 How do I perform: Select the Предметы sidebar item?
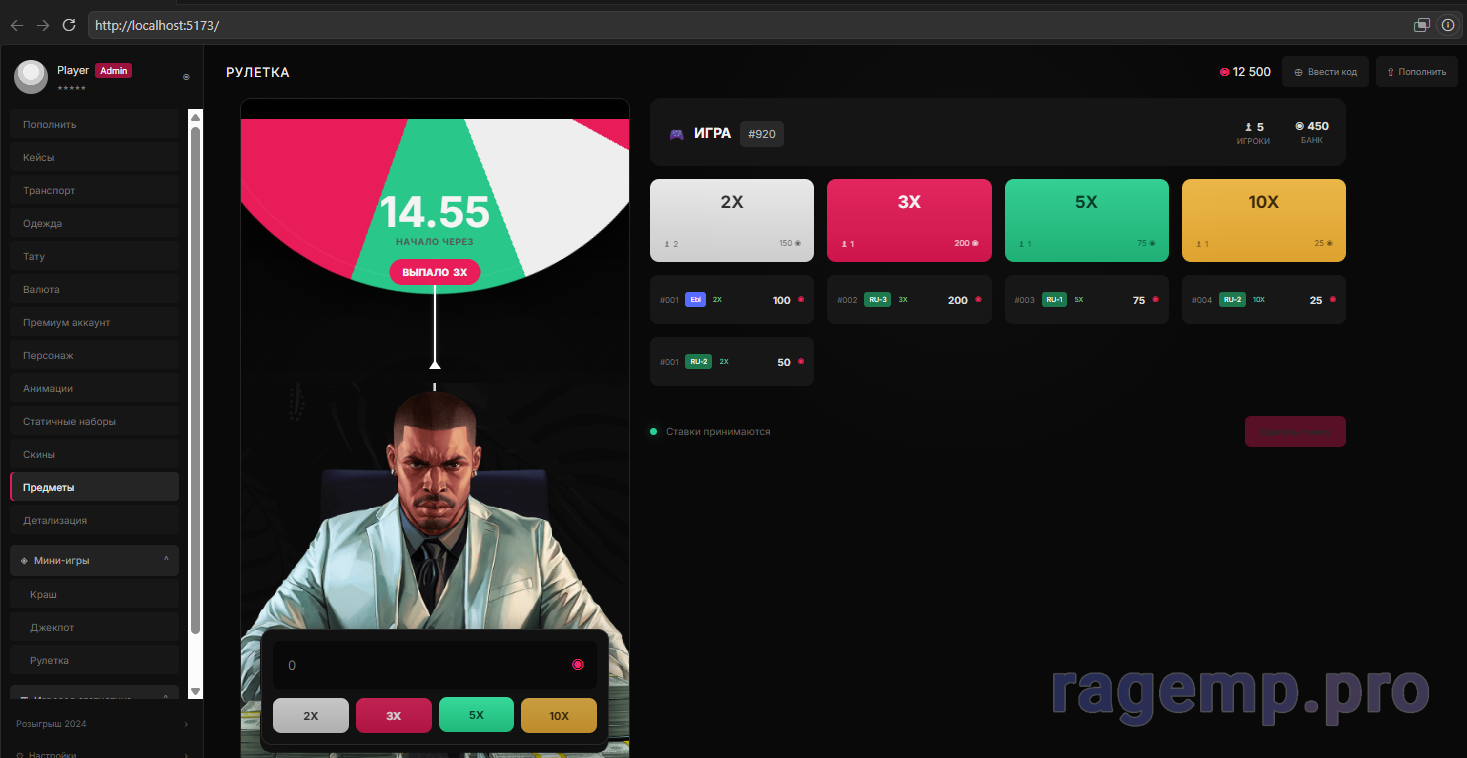(94, 488)
